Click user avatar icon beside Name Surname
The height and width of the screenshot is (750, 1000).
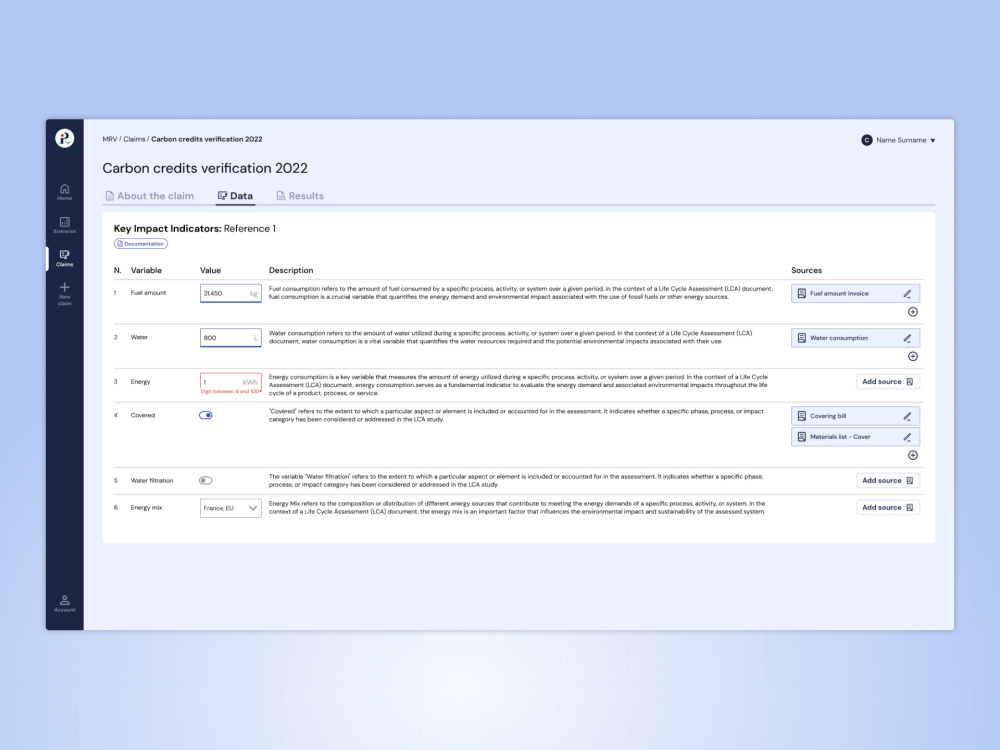click(866, 140)
